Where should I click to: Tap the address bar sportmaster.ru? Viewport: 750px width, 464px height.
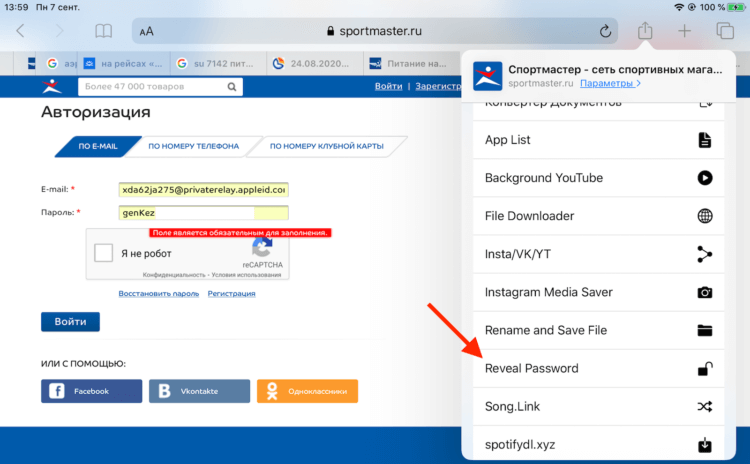[375, 31]
